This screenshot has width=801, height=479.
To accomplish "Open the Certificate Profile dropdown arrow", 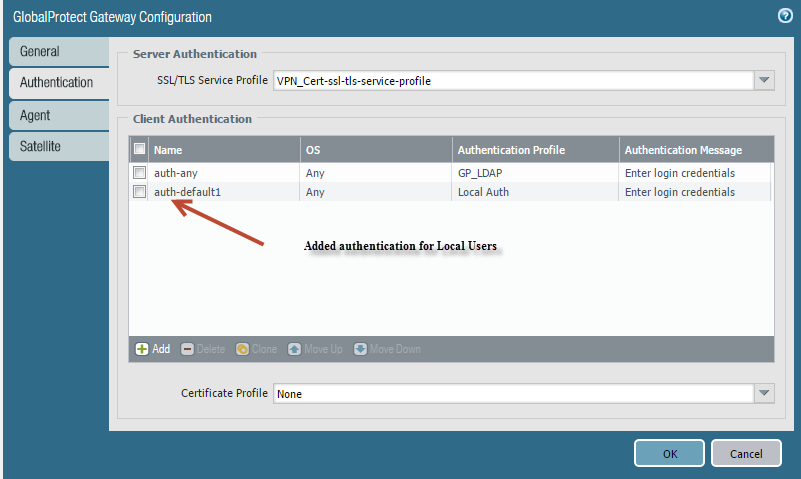I will [x=764, y=394].
